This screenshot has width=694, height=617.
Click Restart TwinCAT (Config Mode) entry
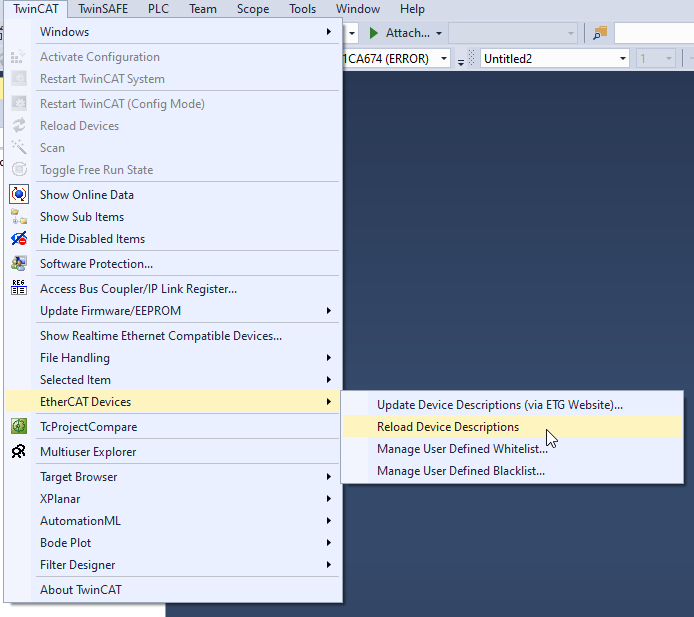click(x=174, y=104)
